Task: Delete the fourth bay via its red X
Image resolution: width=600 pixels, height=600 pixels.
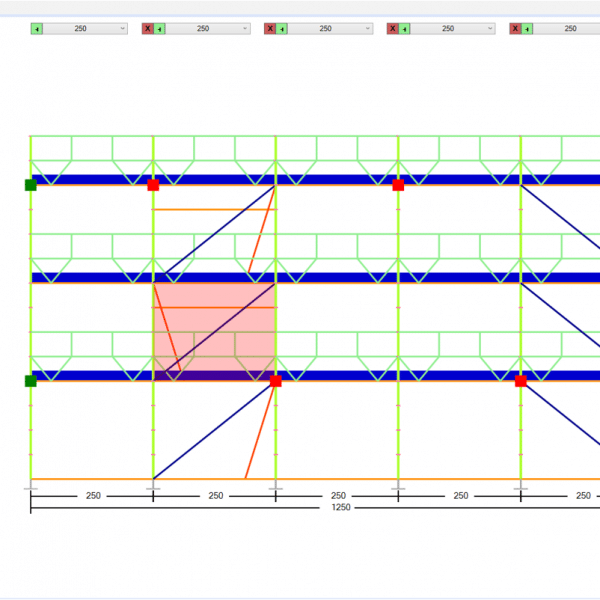Action: tap(393, 29)
